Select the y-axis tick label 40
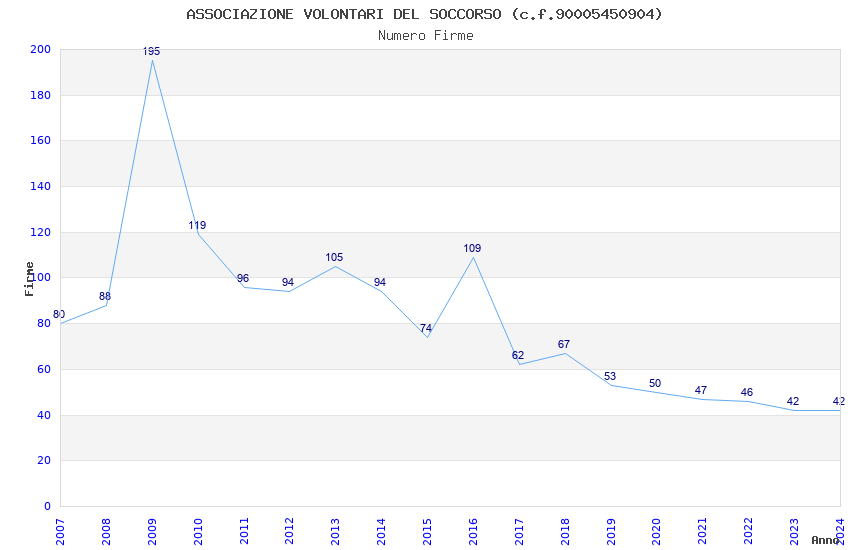The image size is (850, 550). pyautogui.click(x=44, y=416)
